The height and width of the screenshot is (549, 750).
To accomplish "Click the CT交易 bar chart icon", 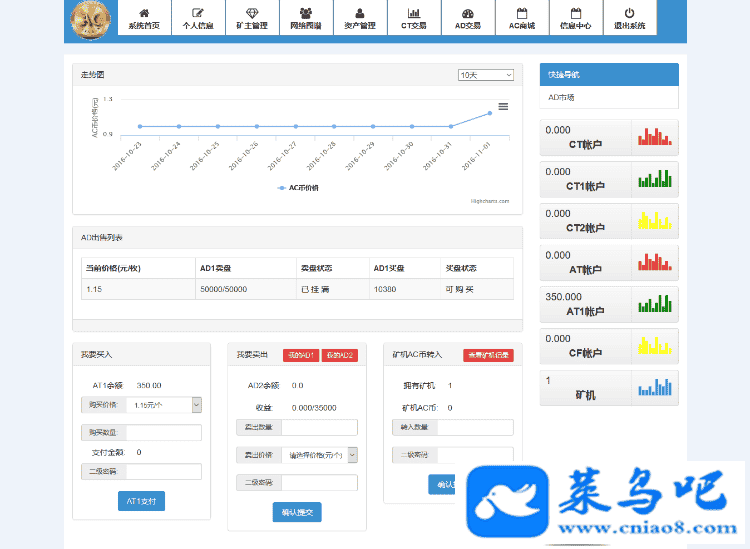I will (413, 13).
